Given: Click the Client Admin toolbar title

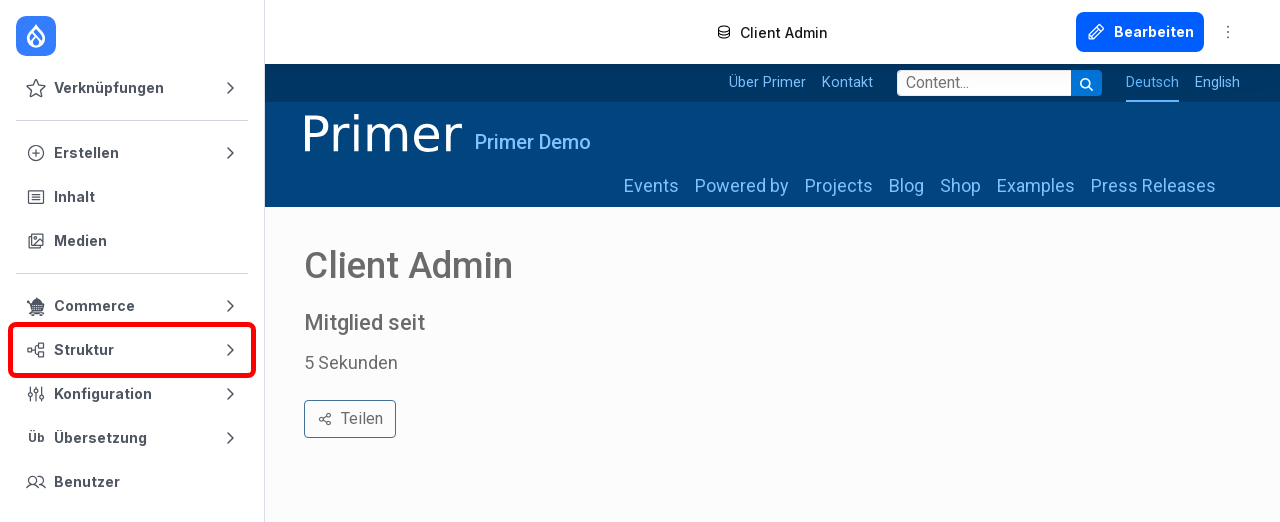Looking at the screenshot, I should click(x=784, y=33).
